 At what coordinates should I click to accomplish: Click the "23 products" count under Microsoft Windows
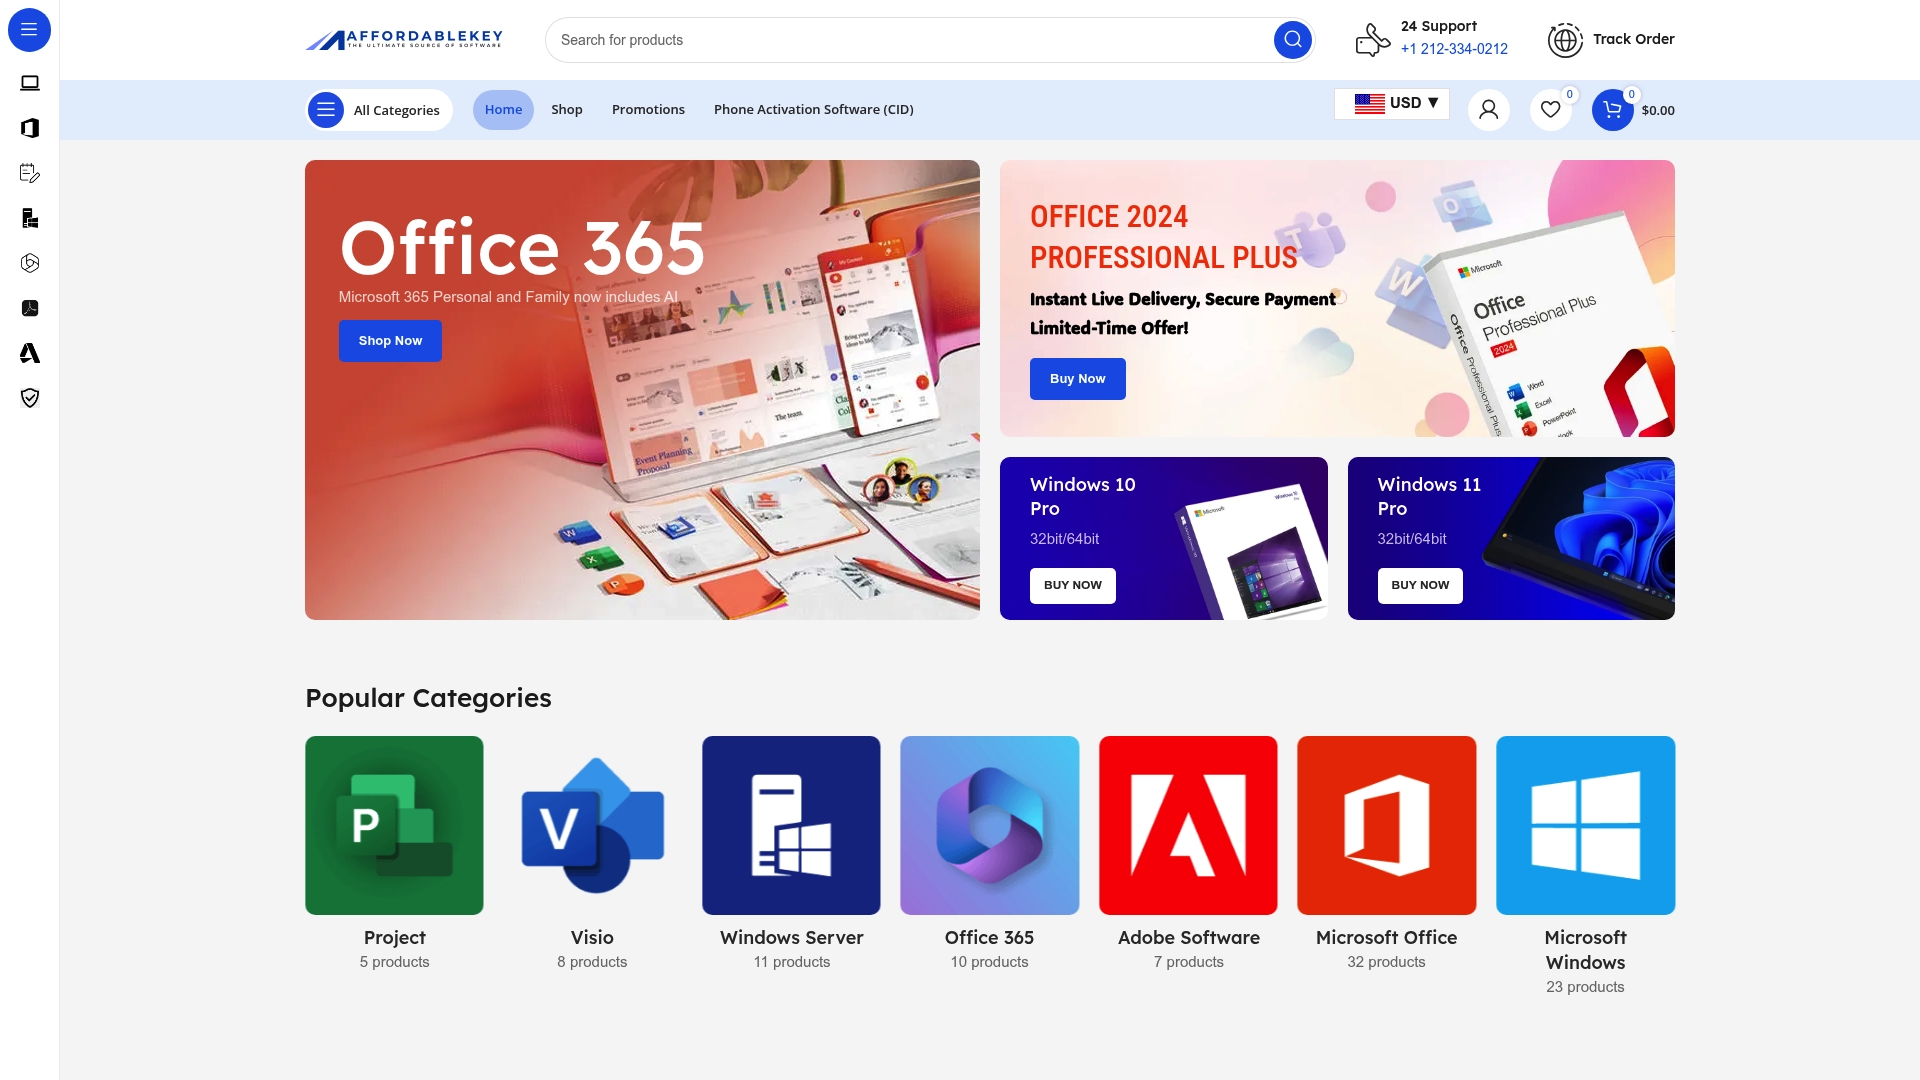pyautogui.click(x=1585, y=987)
